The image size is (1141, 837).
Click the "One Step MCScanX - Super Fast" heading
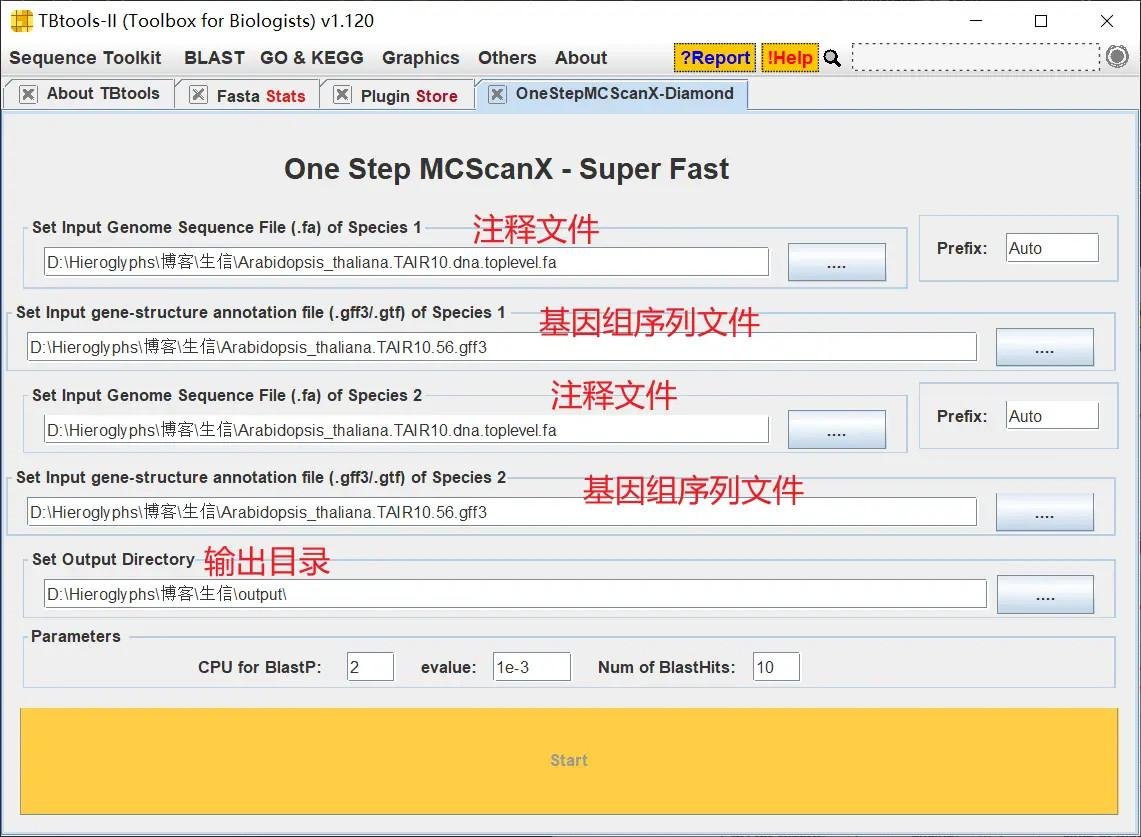pos(506,169)
